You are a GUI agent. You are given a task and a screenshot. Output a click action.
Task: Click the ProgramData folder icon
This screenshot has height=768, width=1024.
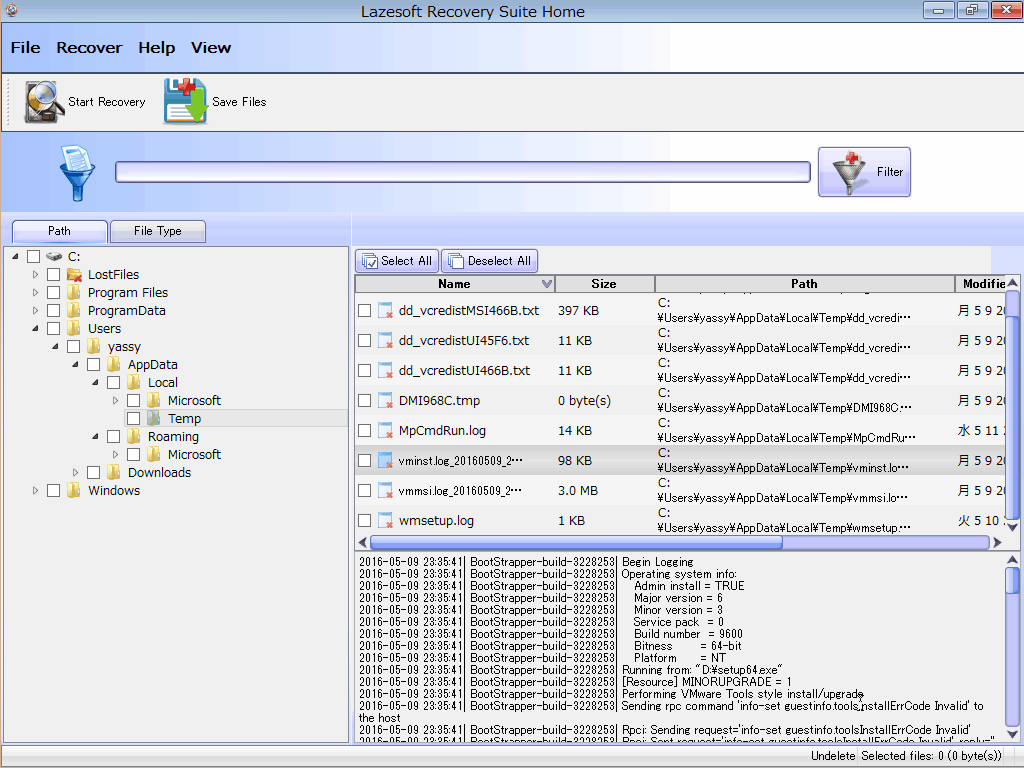coord(74,311)
